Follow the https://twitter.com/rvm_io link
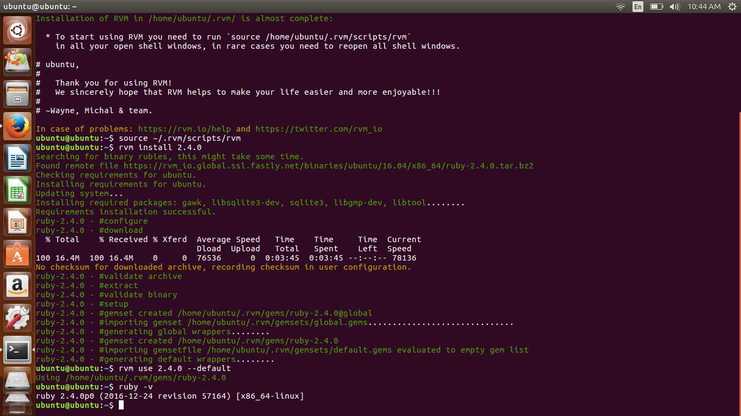The width and height of the screenshot is (741, 416). pyautogui.click(x=319, y=129)
